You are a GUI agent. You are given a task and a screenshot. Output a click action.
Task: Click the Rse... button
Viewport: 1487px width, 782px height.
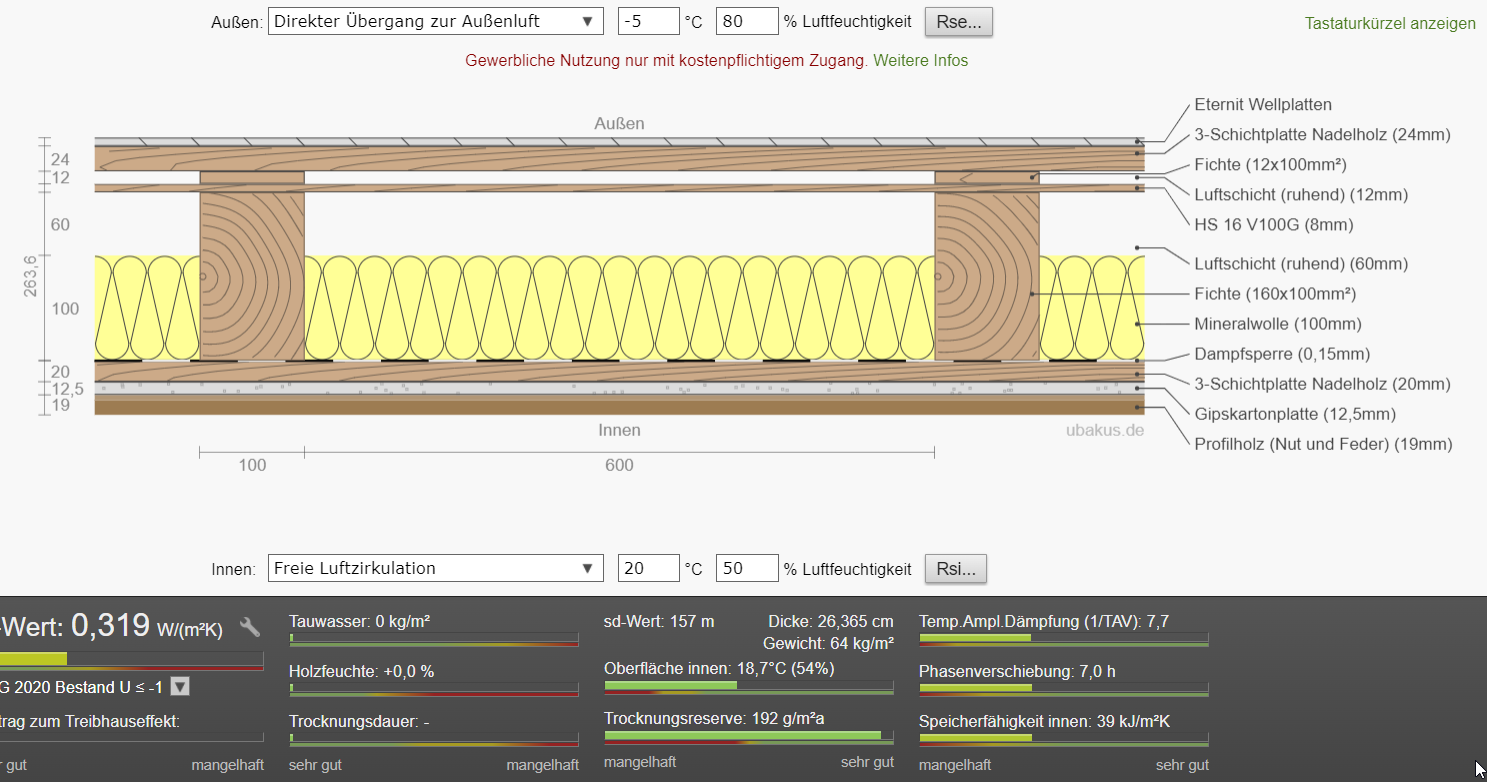tap(958, 21)
